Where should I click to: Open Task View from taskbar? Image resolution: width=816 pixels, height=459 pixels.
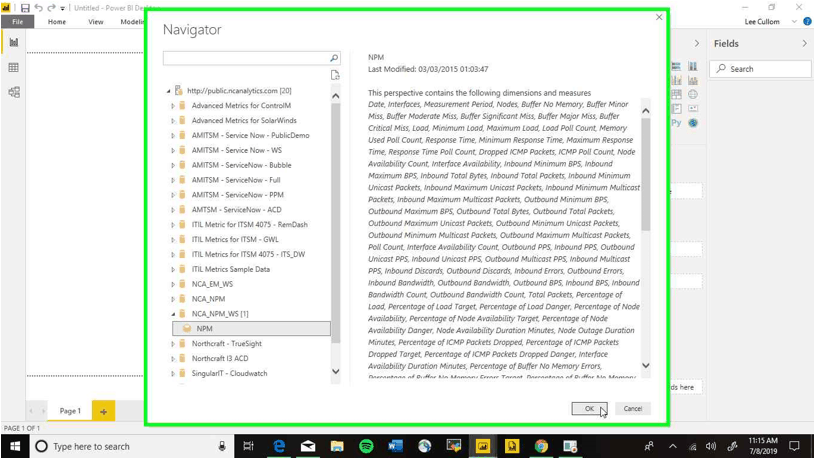[249, 447]
